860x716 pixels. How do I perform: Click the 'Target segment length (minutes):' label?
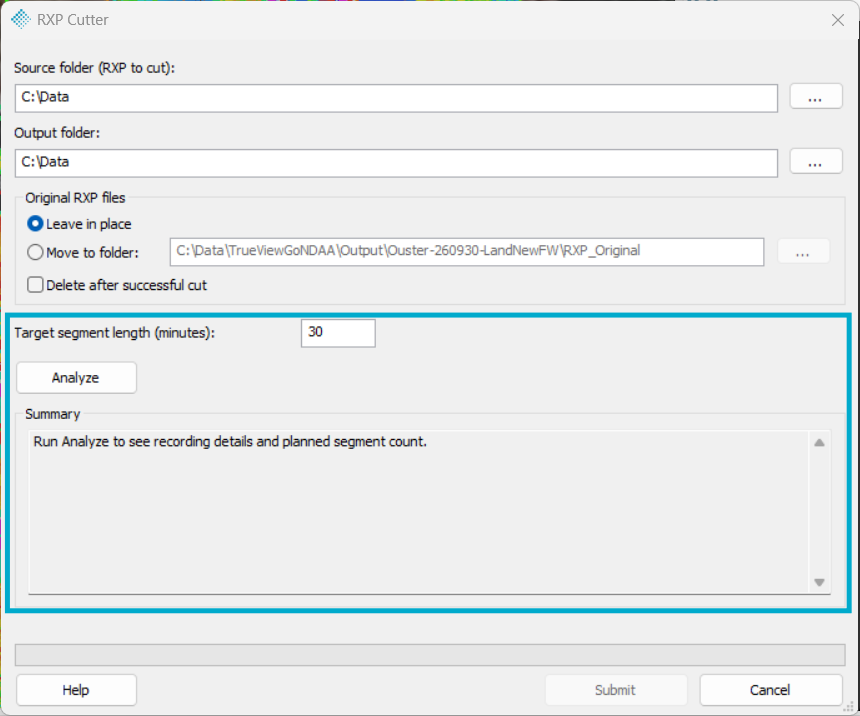(x=115, y=333)
